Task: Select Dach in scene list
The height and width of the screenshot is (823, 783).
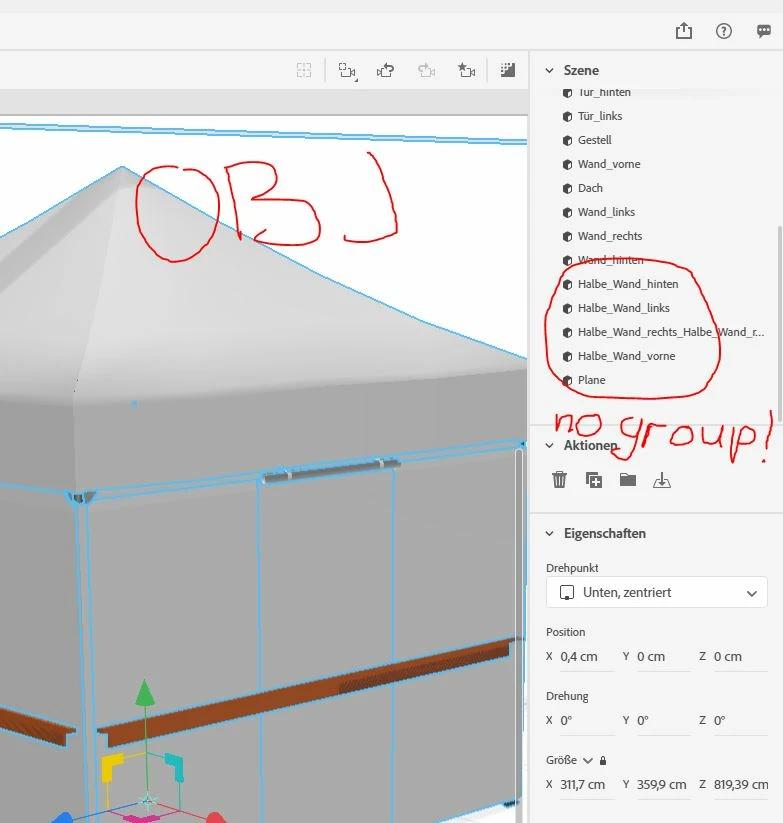Action: (590, 188)
